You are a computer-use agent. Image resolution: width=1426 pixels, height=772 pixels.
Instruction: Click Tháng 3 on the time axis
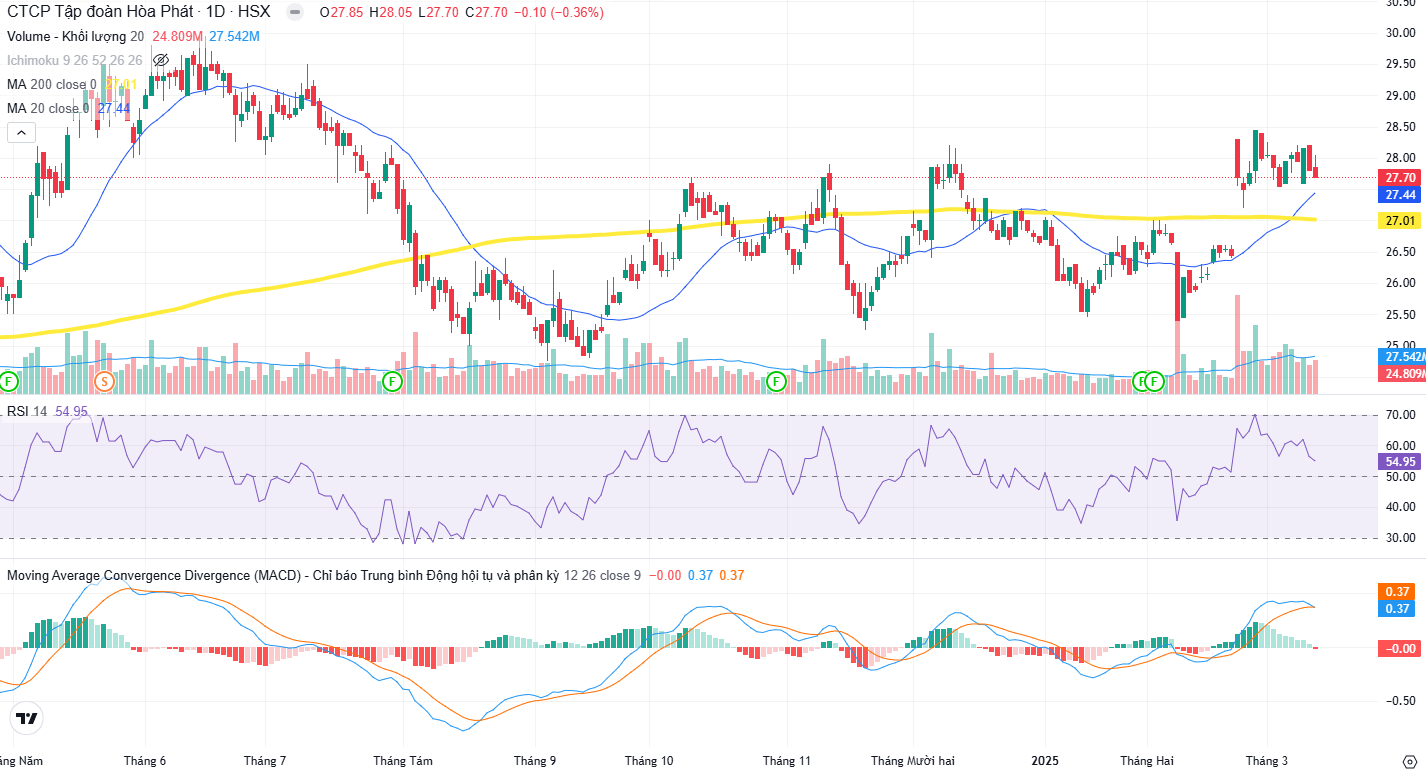click(1267, 760)
